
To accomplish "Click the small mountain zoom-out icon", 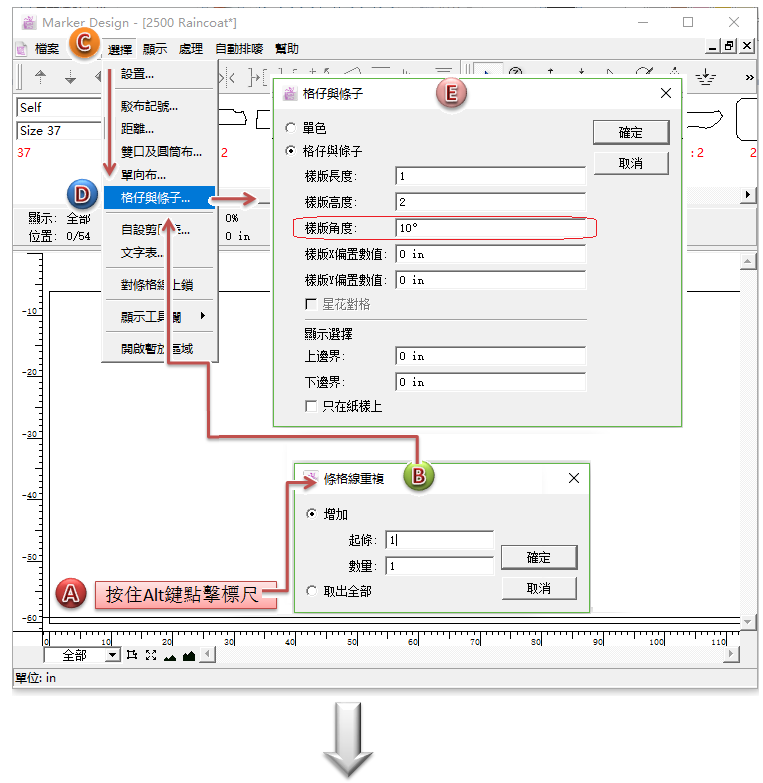I will pyautogui.click(x=169, y=656).
